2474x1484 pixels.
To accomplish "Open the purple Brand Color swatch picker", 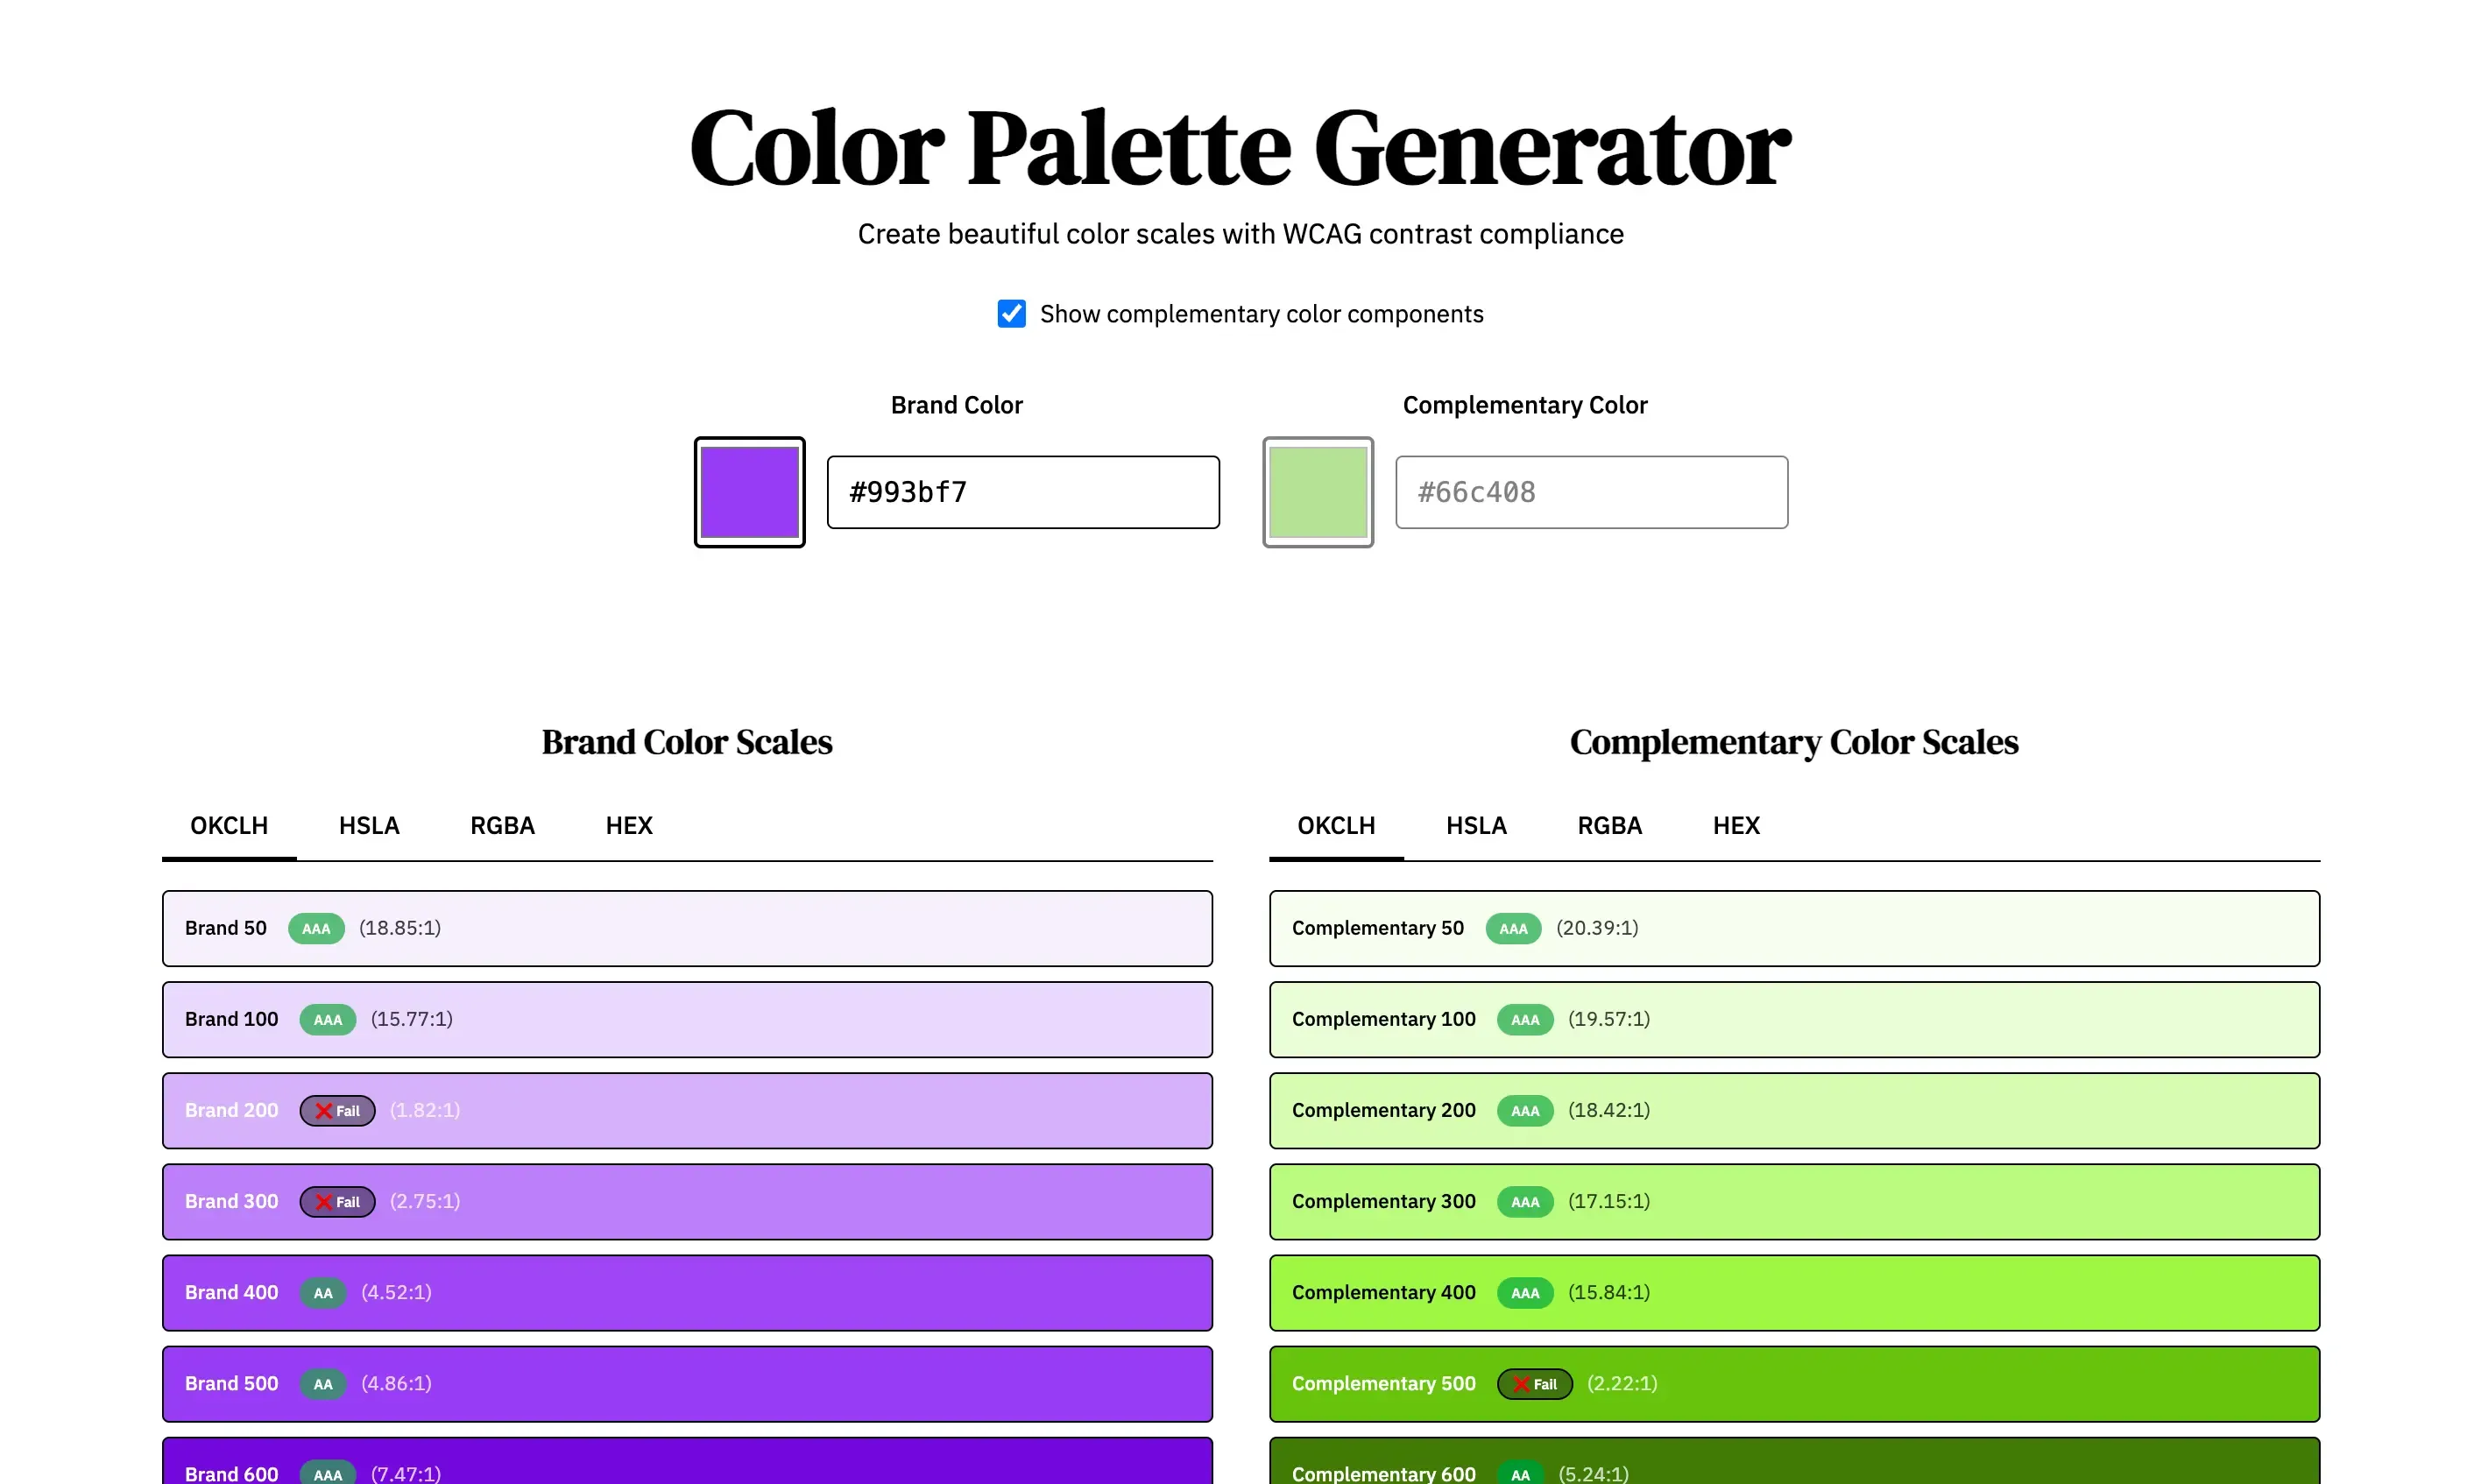I will click(x=749, y=492).
